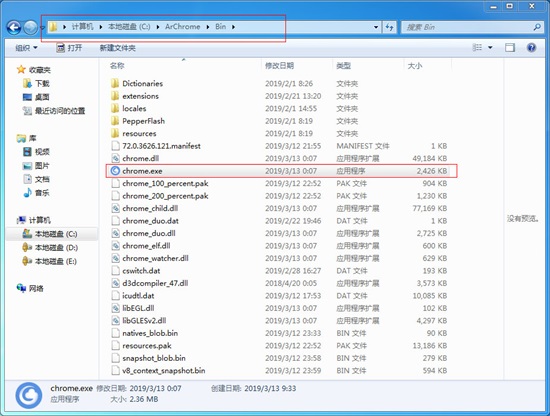This screenshot has height=416, width=550.
Task: Select the chrome_elf.dll file icon
Action: coord(115,246)
